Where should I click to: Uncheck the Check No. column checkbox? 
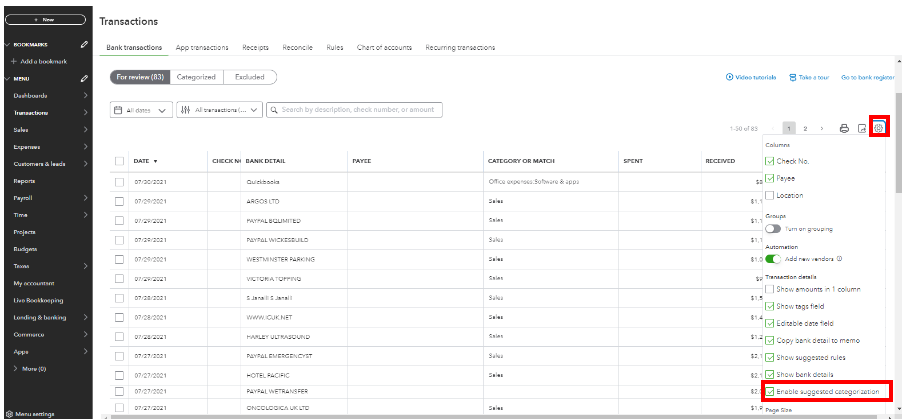[769, 161]
